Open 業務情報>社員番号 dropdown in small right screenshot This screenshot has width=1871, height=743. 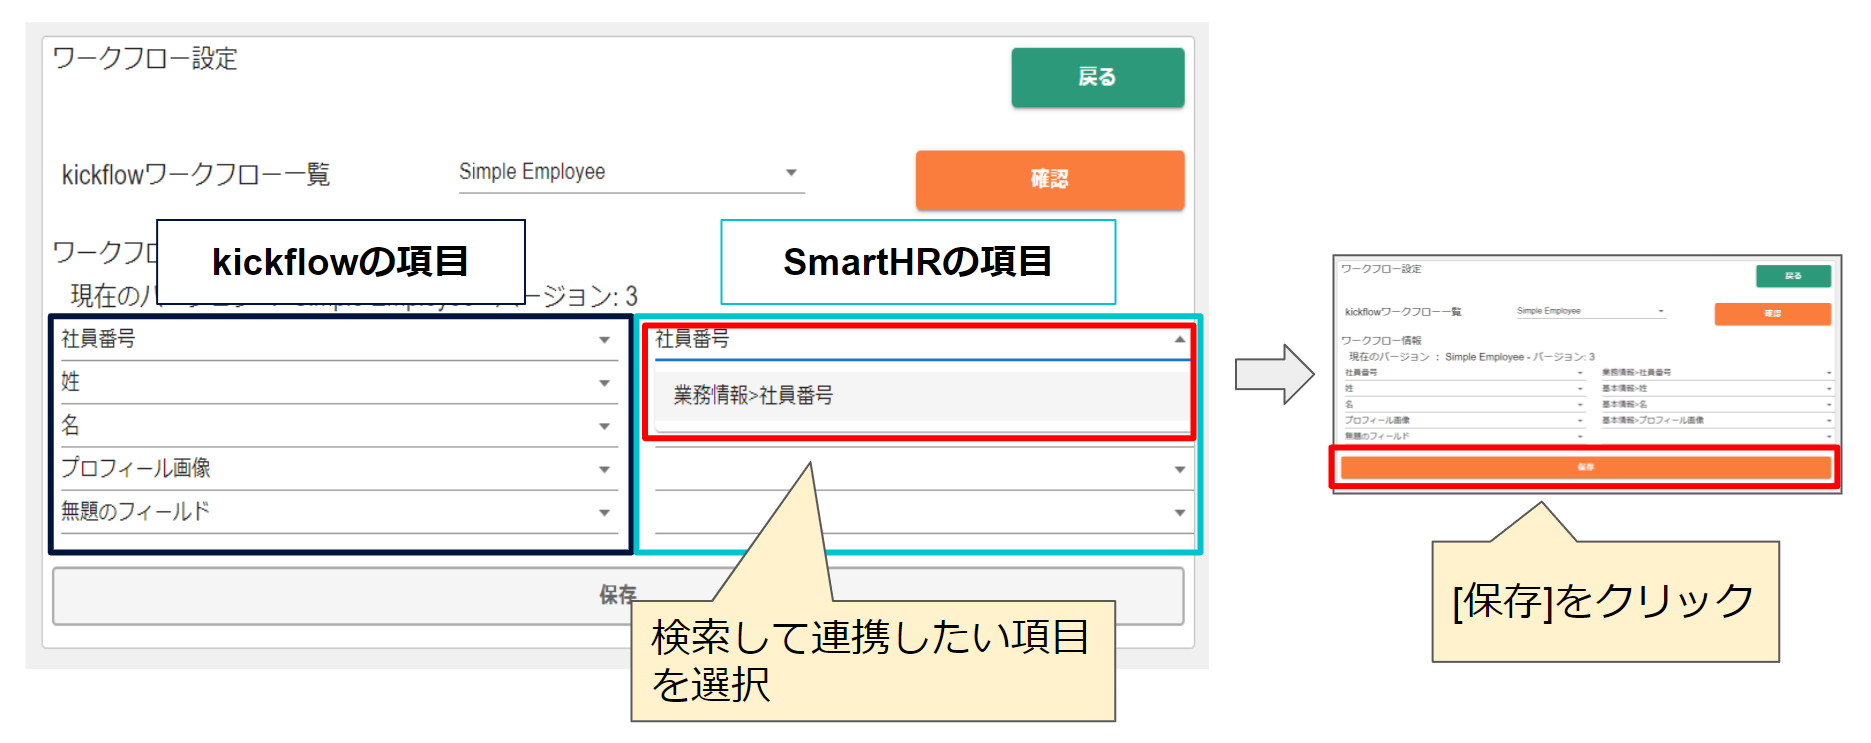click(1717, 373)
